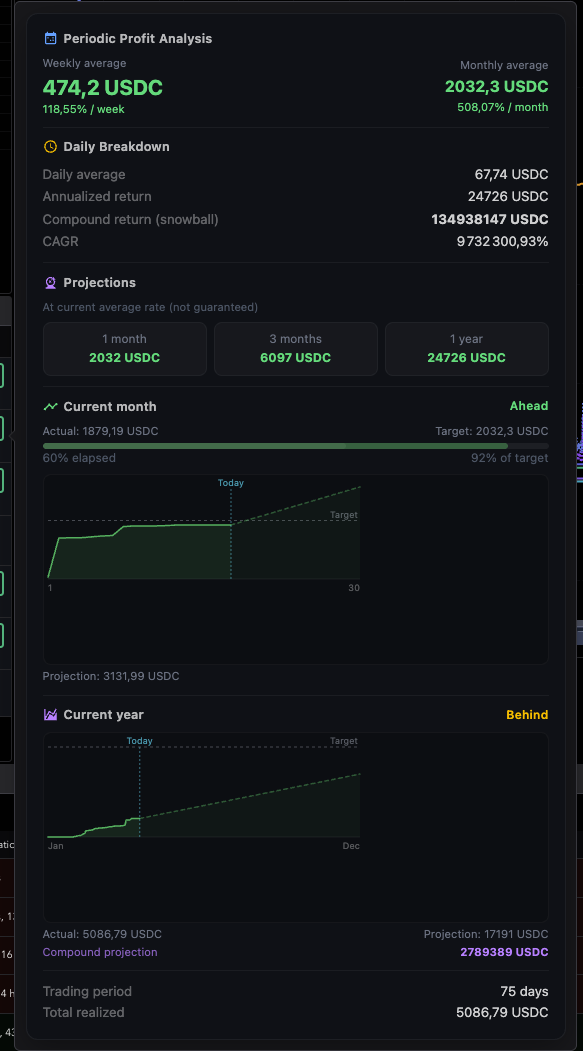Click the 474,2 USDC weekly average value
Viewport: 583px width, 1051px height.
(x=103, y=88)
